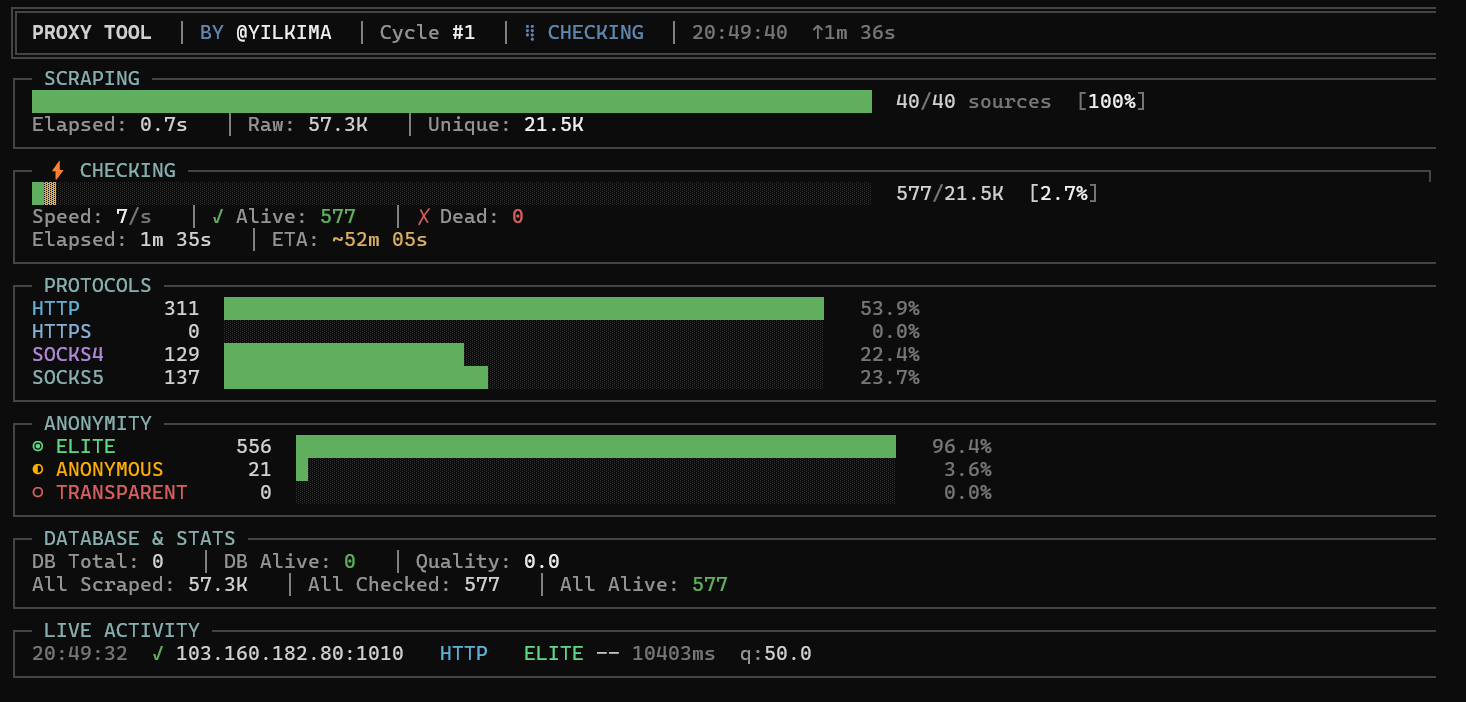Click the spinner icon before CHECKING status
This screenshot has width=1466, height=702.
coord(531,33)
